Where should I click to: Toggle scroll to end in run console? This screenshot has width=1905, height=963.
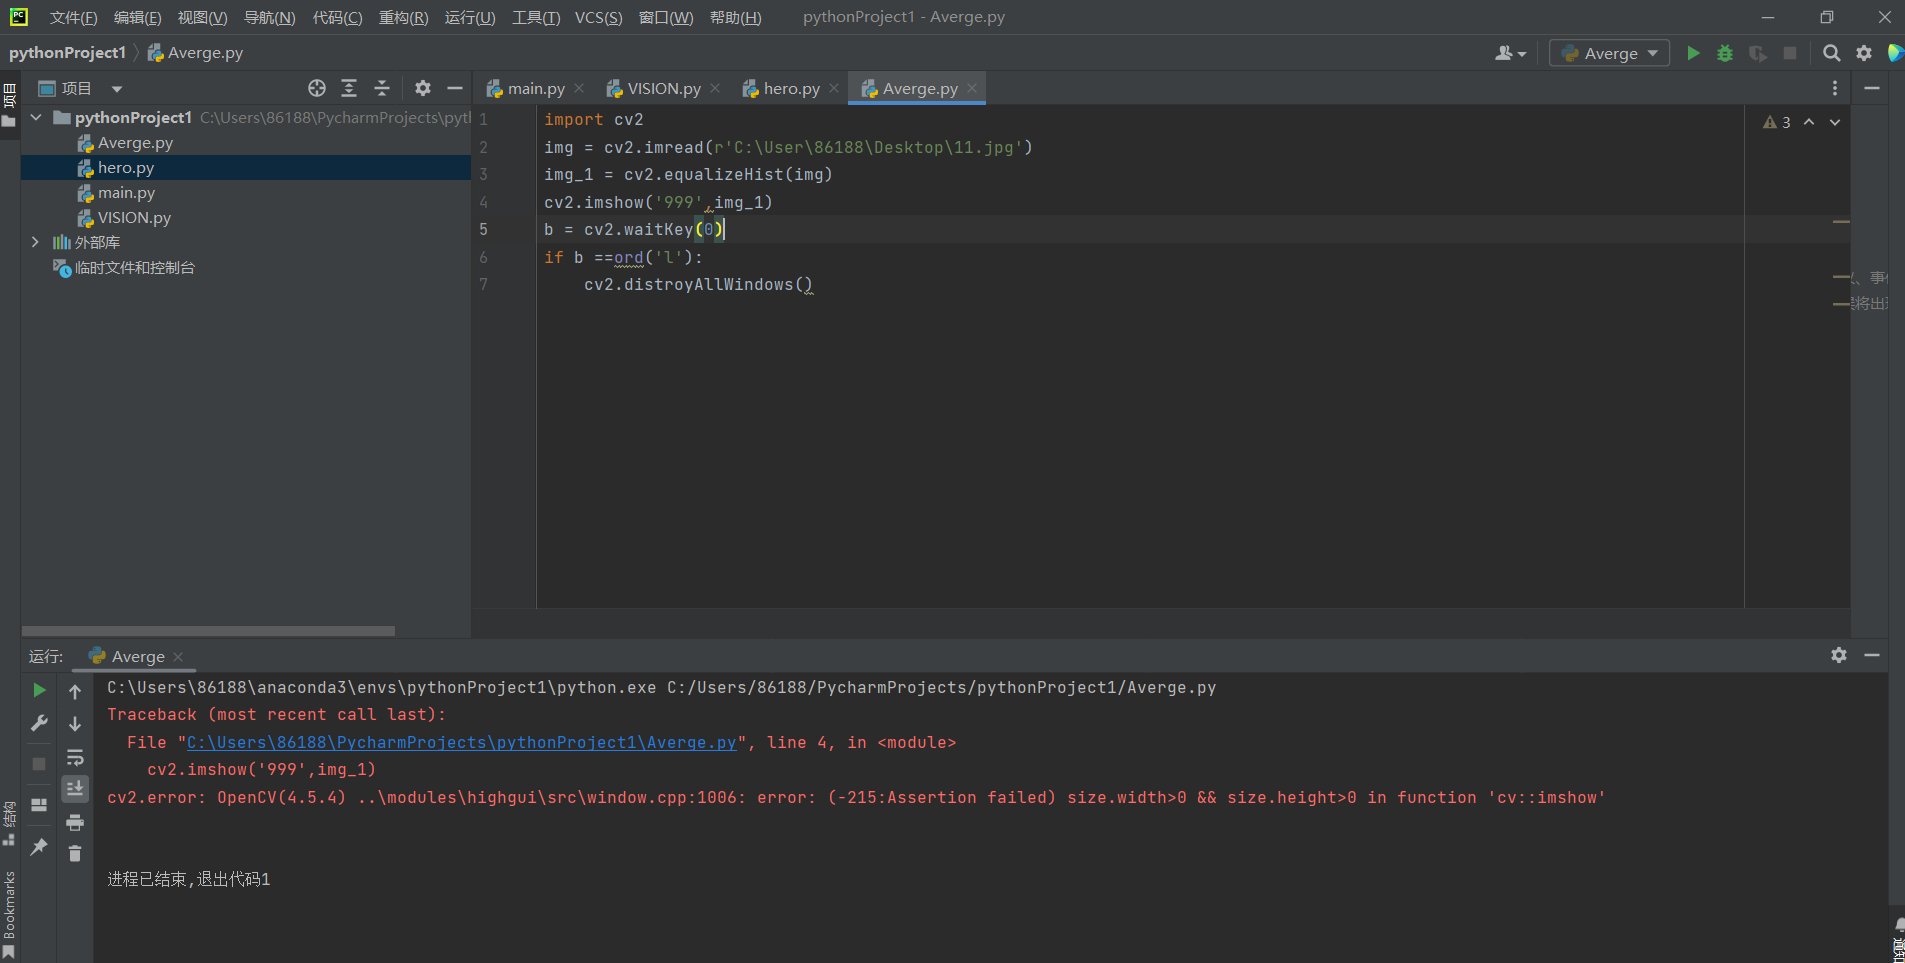pyautogui.click(x=75, y=789)
